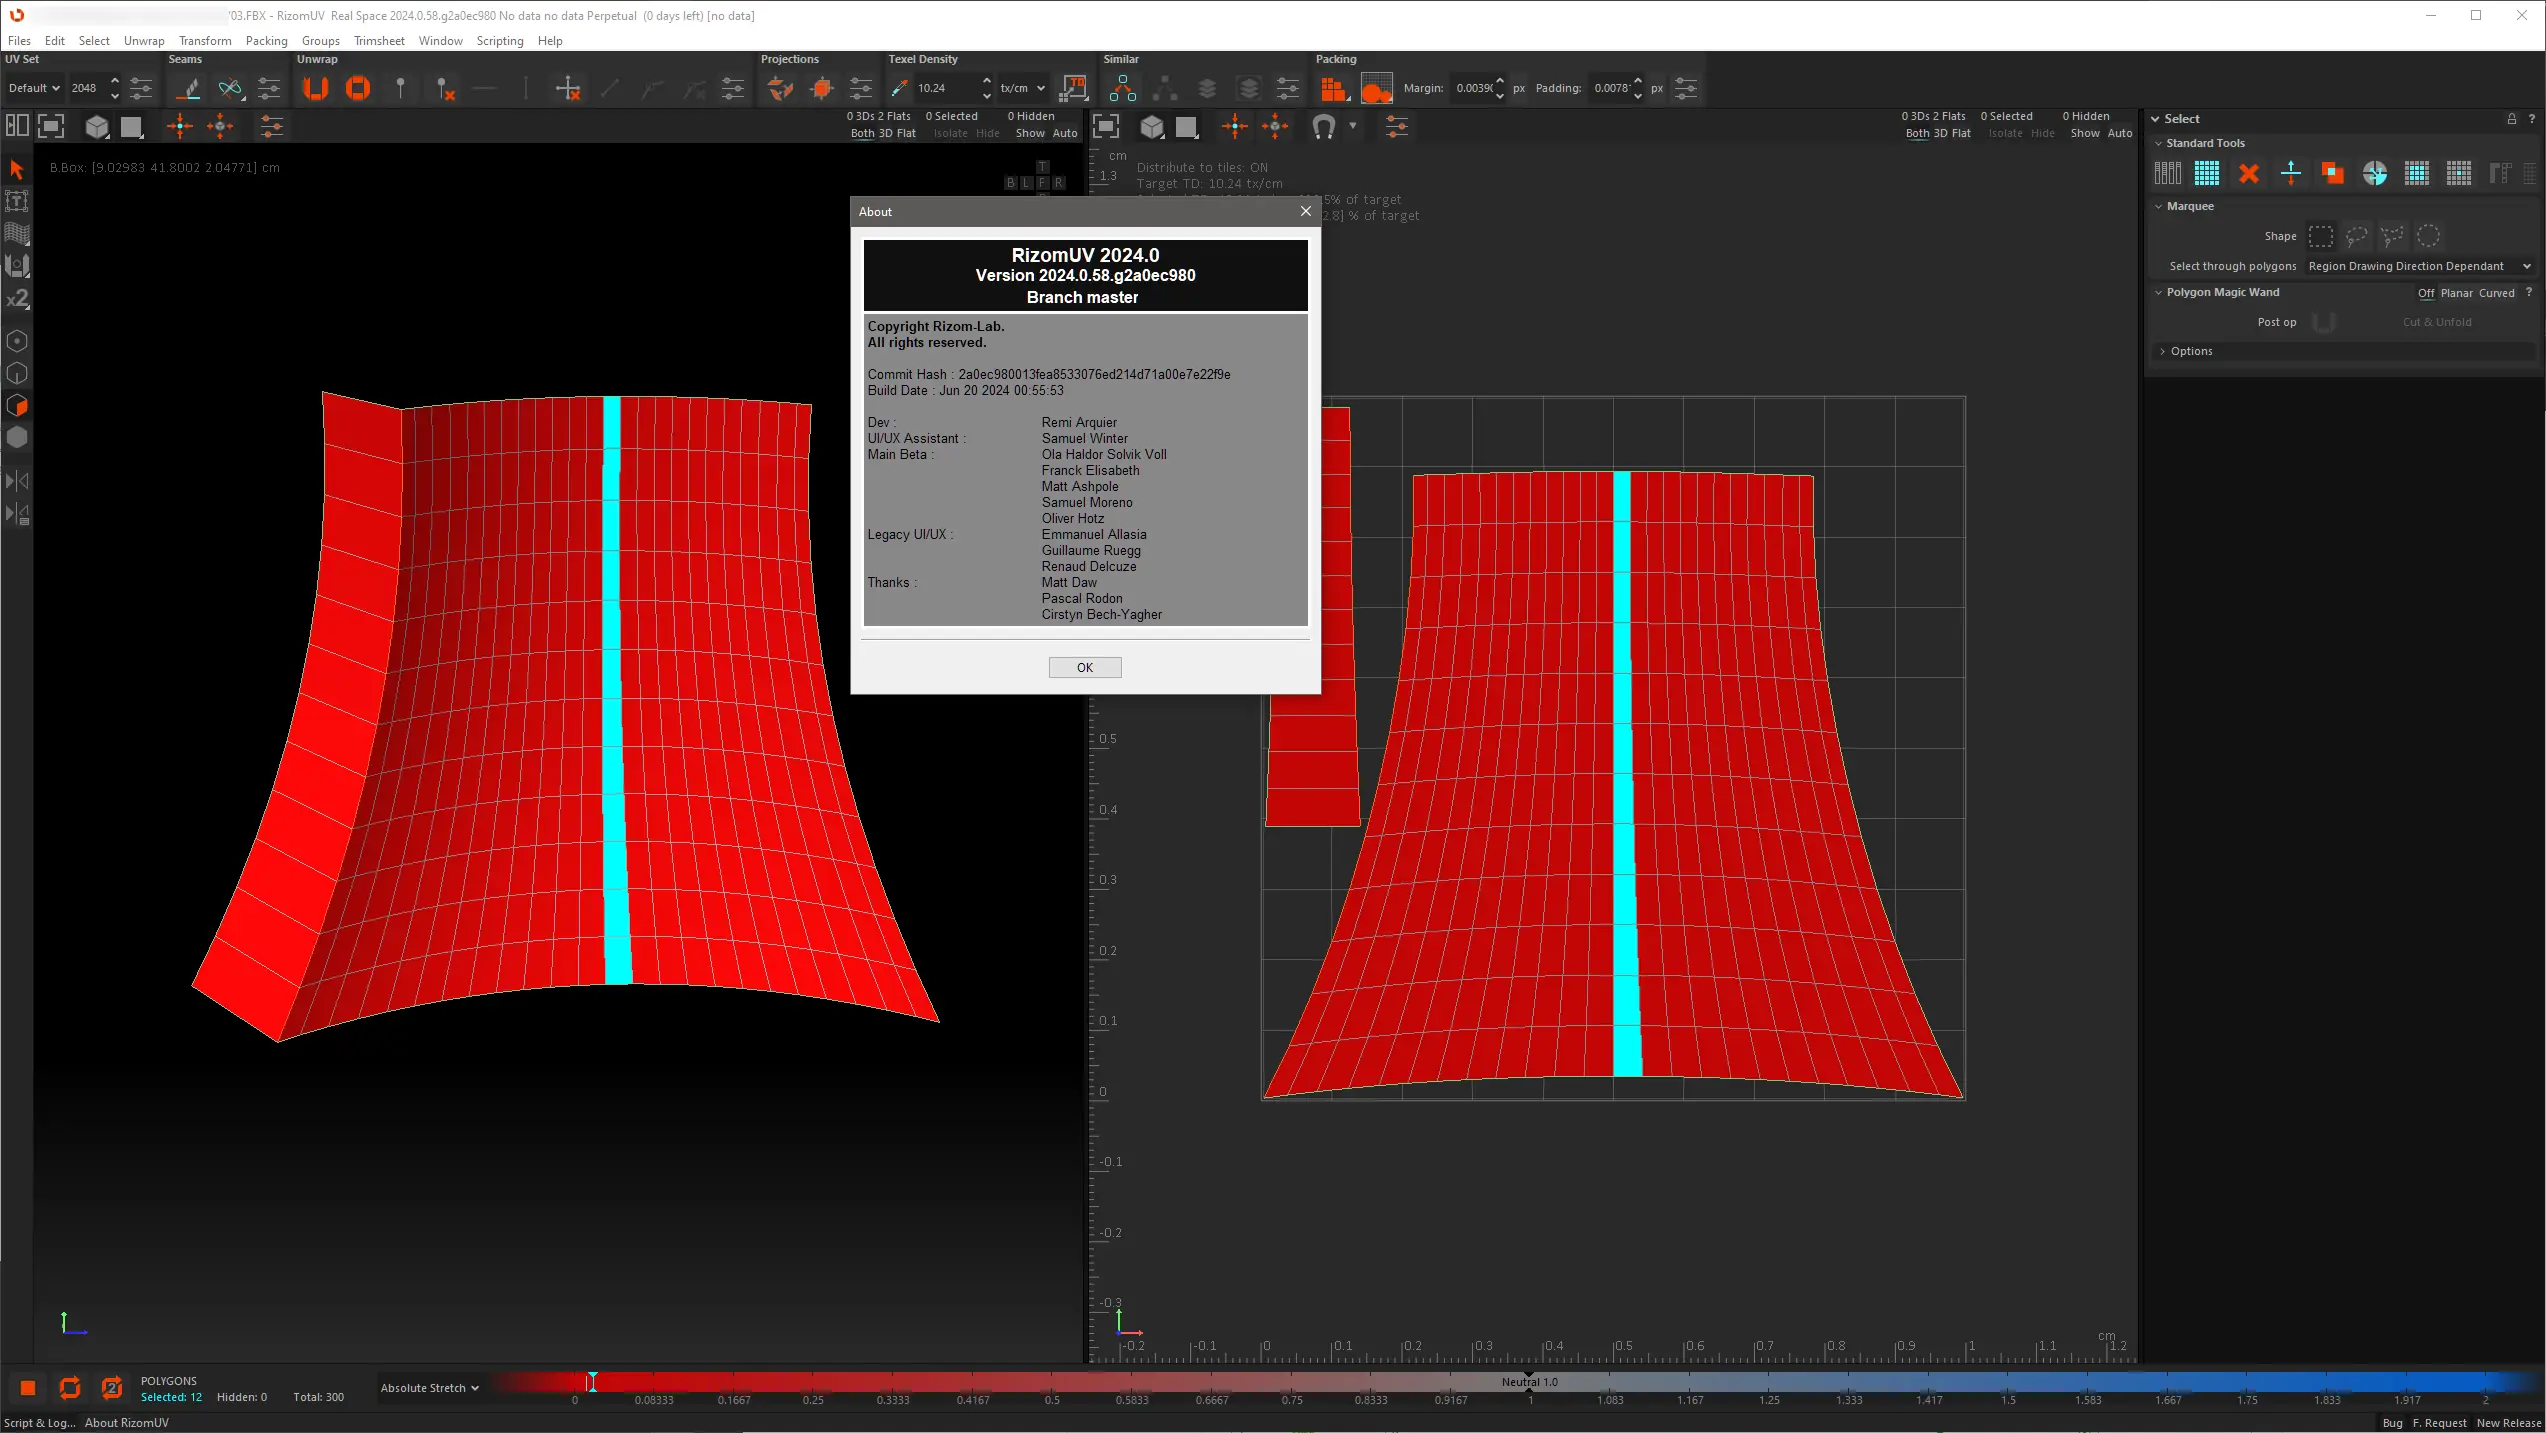Click the box projection icon in Projections
This screenshot has height=1433, width=2546.
pyautogui.click(x=822, y=89)
